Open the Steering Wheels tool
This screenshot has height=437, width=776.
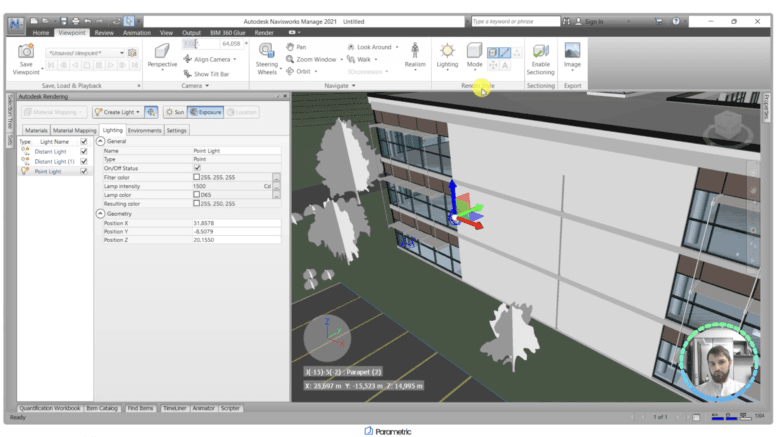pyautogui.click(x=266, y=51)
